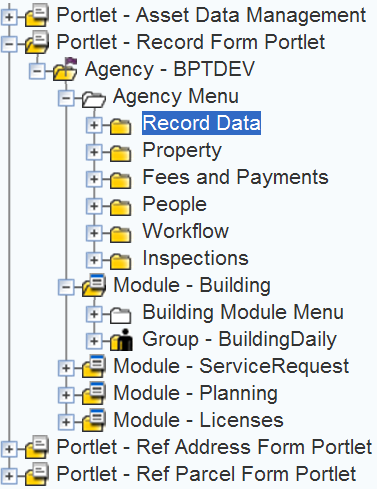Collapse the Agency Menu node
The width and height of the screenshot is (377, 489).
pos(66,98)
